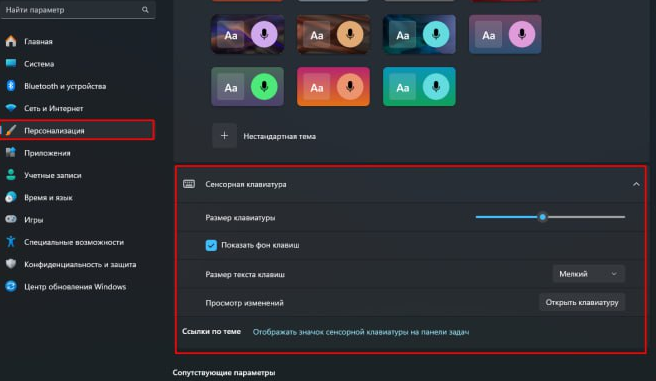Click the plus icon for Нестандартная тема
The image size is (656, 381).
[x=224, y=136]
